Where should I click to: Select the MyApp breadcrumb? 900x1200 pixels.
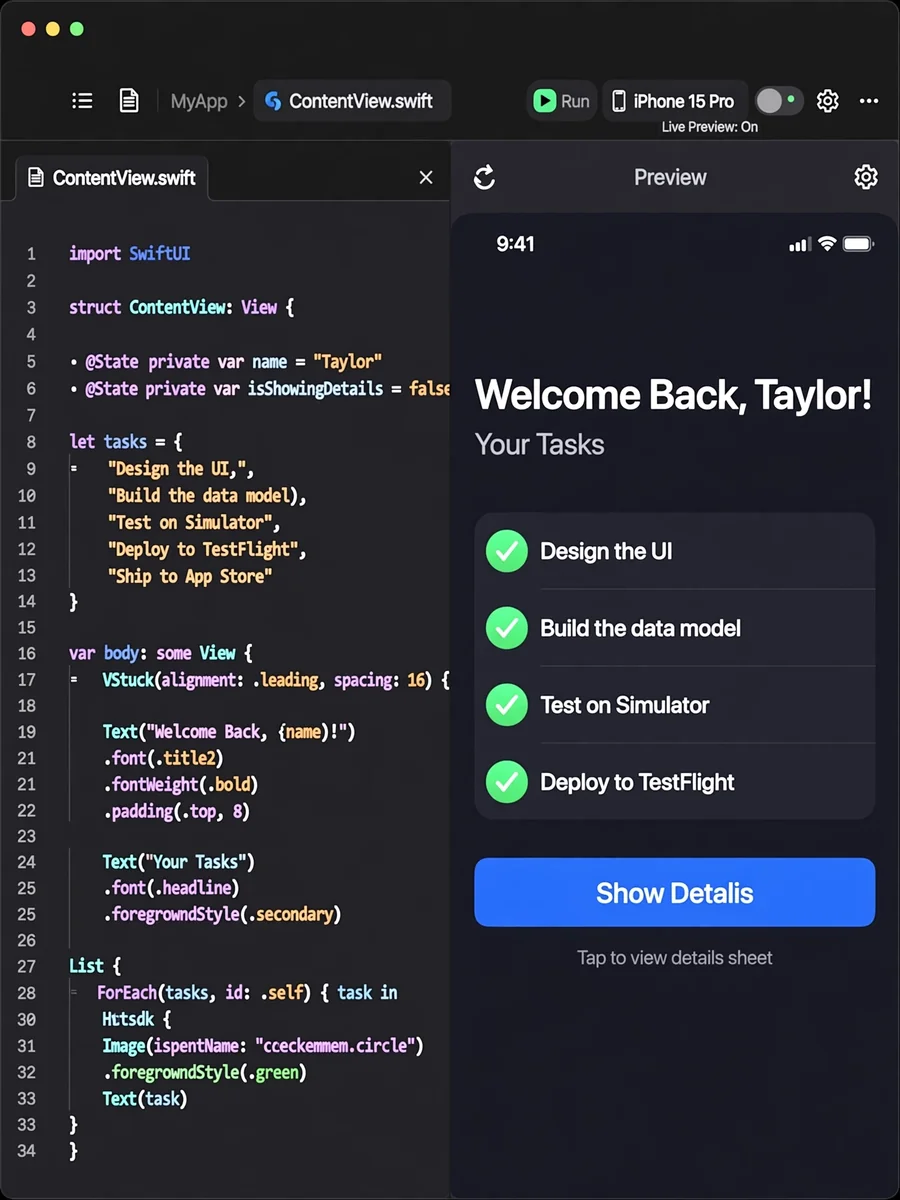tap(199, 101)
